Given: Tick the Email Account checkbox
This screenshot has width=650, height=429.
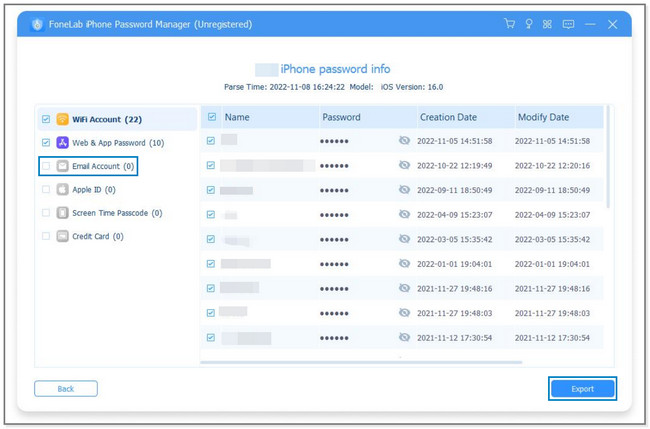Looking at the screenshot, I should point(46,166).
